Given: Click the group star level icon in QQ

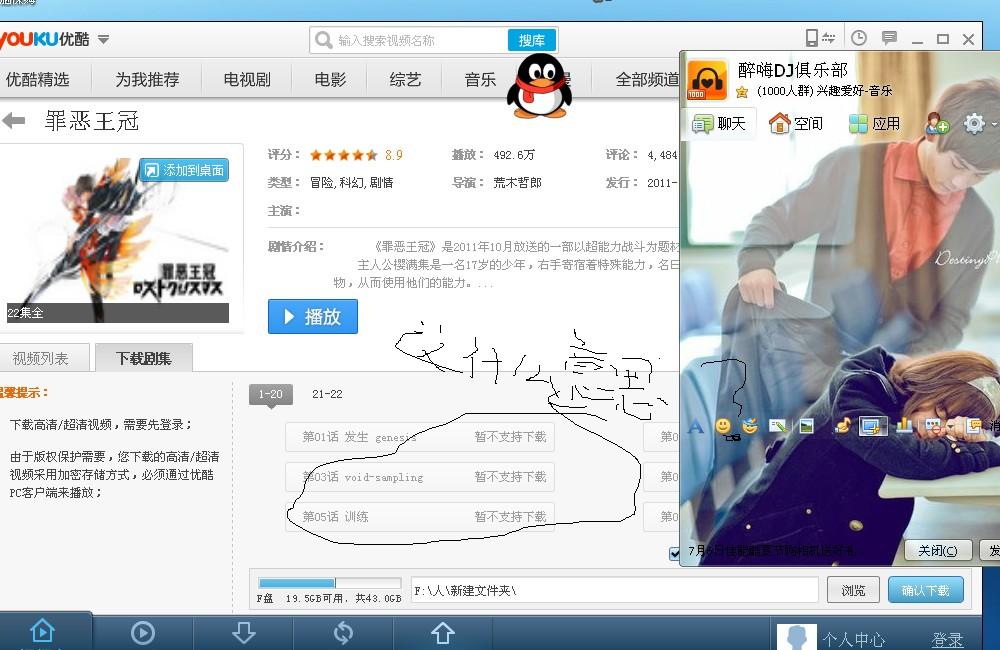Looking at the screenshot, I should 742,92.
